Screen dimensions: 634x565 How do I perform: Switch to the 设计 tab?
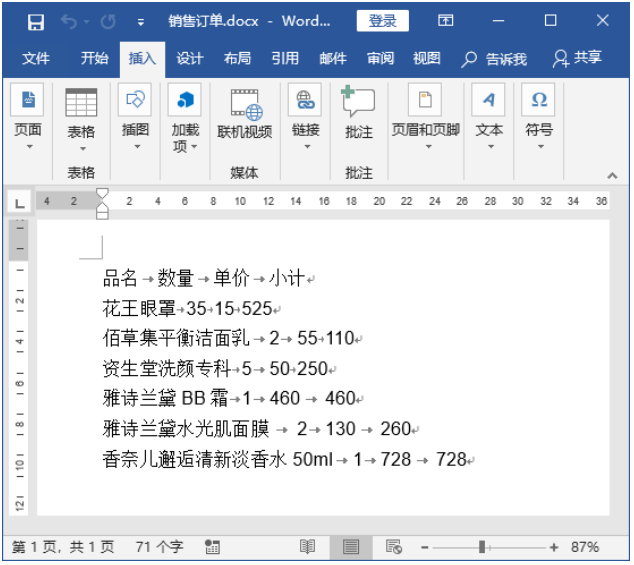pyautogui.click(x=190, y=59)
